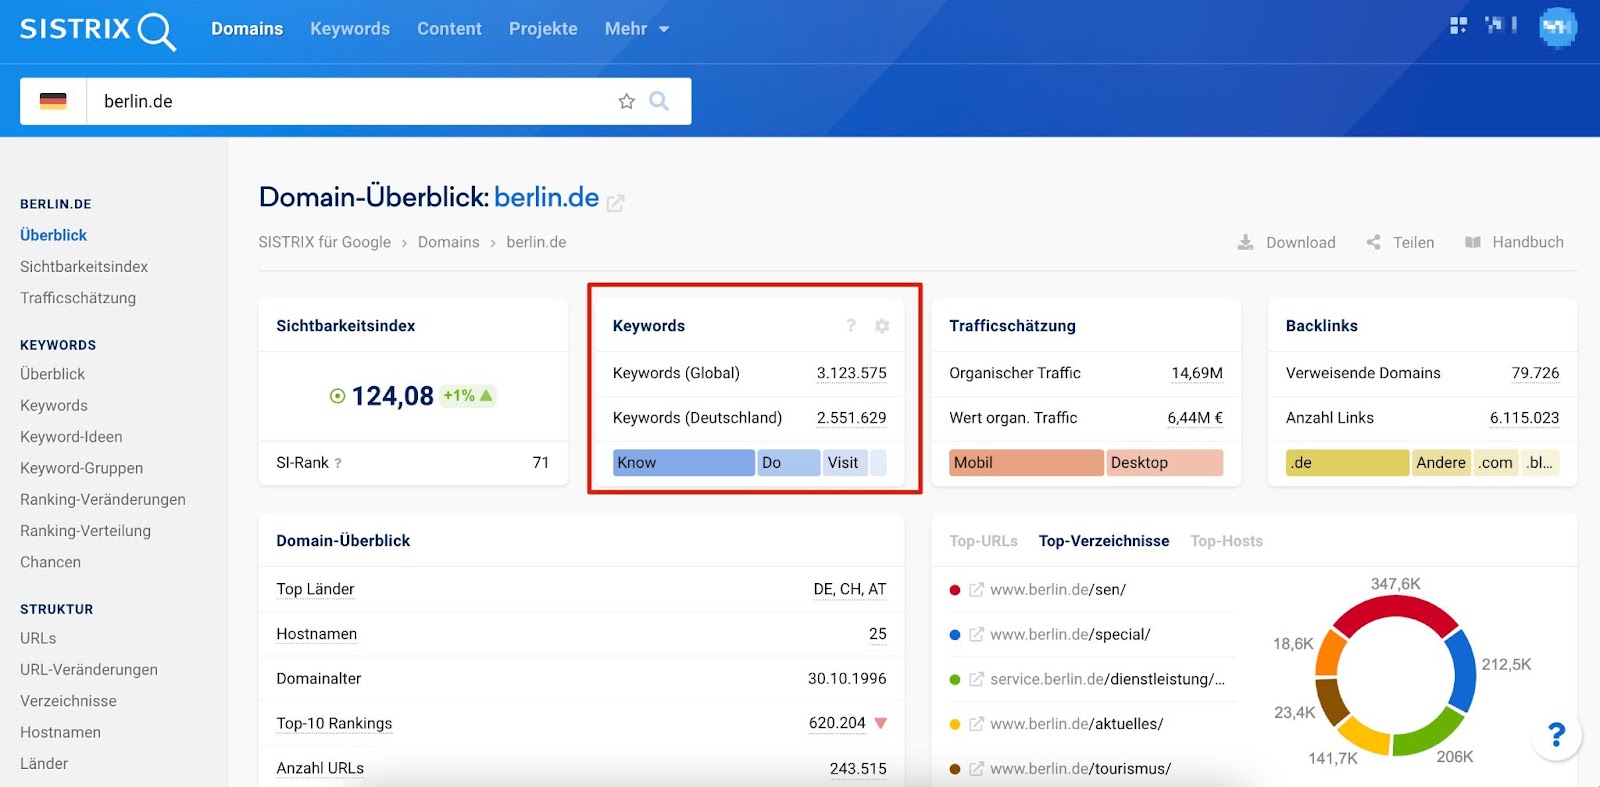The image size is (1600, 787).
Task: Open the Keywords top navigation item
Action: [350, 29]
